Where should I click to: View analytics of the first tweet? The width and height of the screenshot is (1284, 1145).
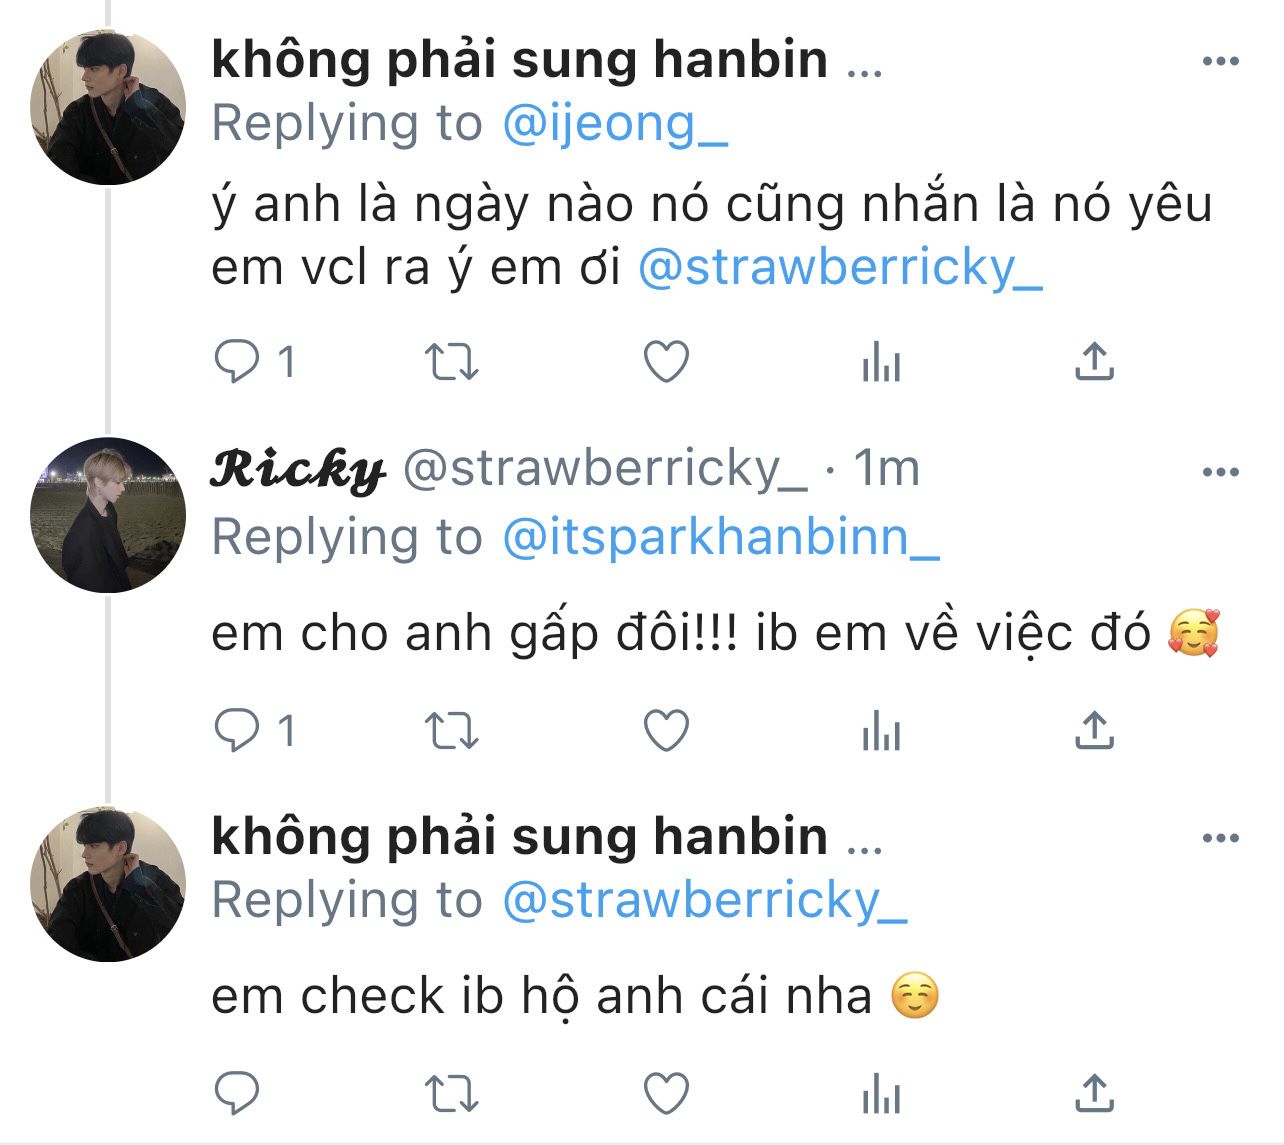pyautogui.click(x=881, y=362)
